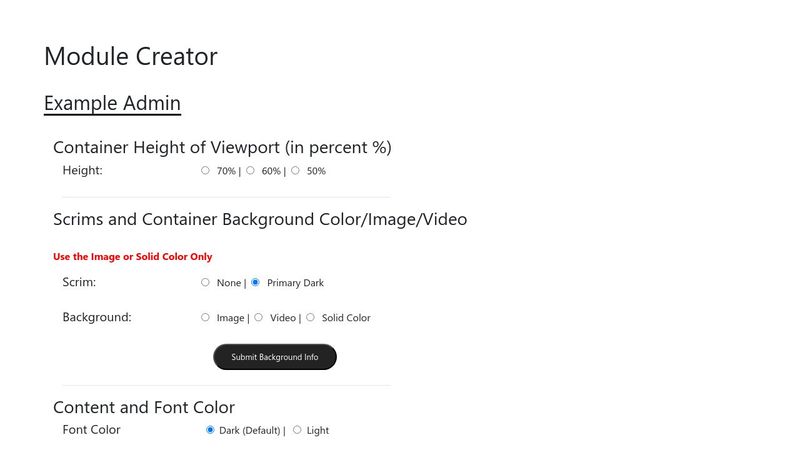
Task: Click the "Background:" field label
Action: tap(97, 317)
